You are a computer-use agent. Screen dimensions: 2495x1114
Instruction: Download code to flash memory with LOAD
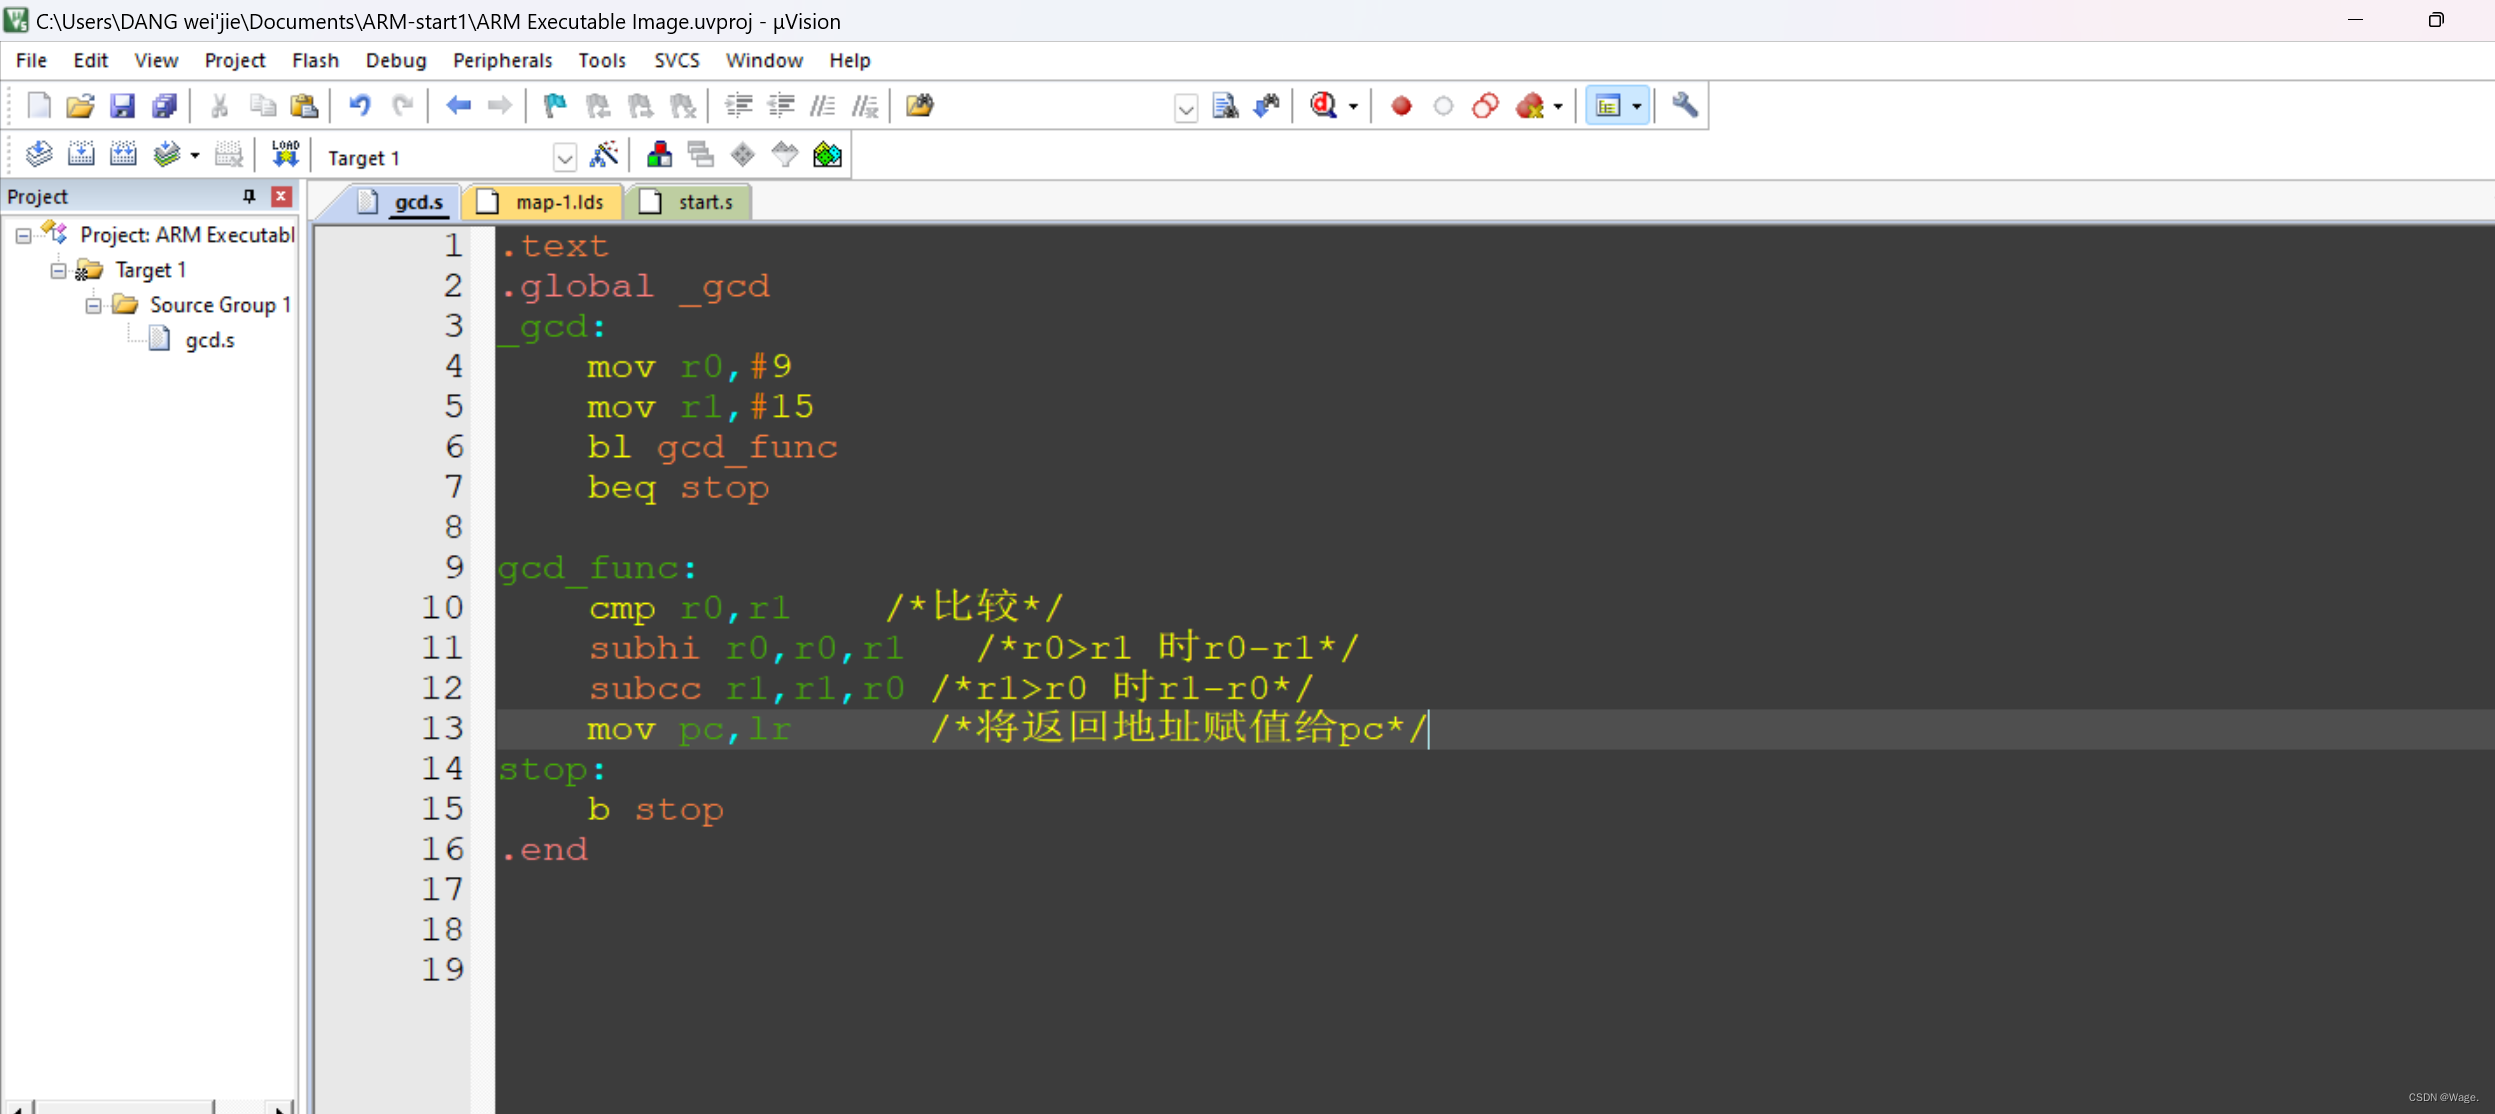pos(286,152)
